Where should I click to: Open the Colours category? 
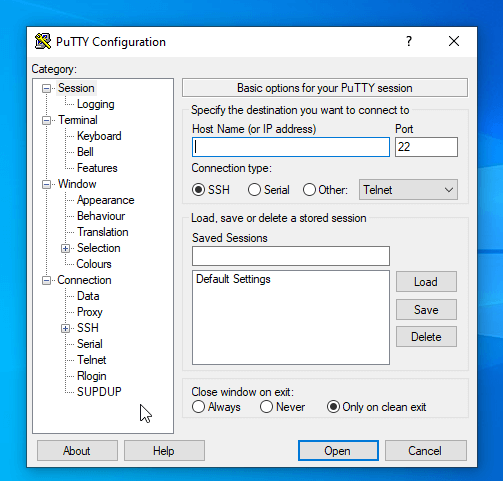click(94, 264)
